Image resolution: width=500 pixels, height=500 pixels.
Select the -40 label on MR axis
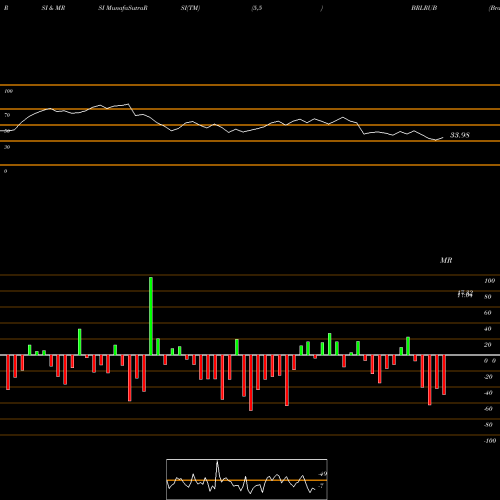[488, 393]
